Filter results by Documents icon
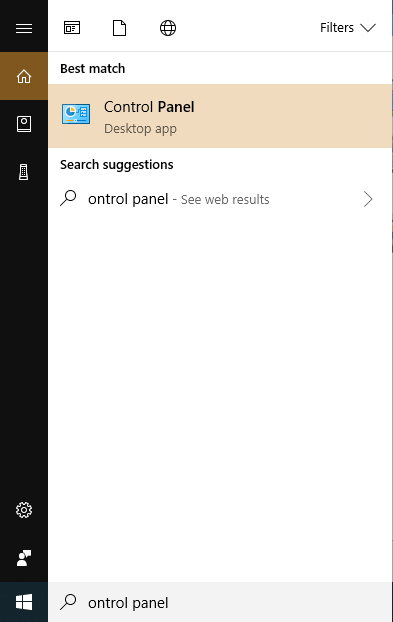The width and height of the screenshot is (393, 622). point(119,28)
